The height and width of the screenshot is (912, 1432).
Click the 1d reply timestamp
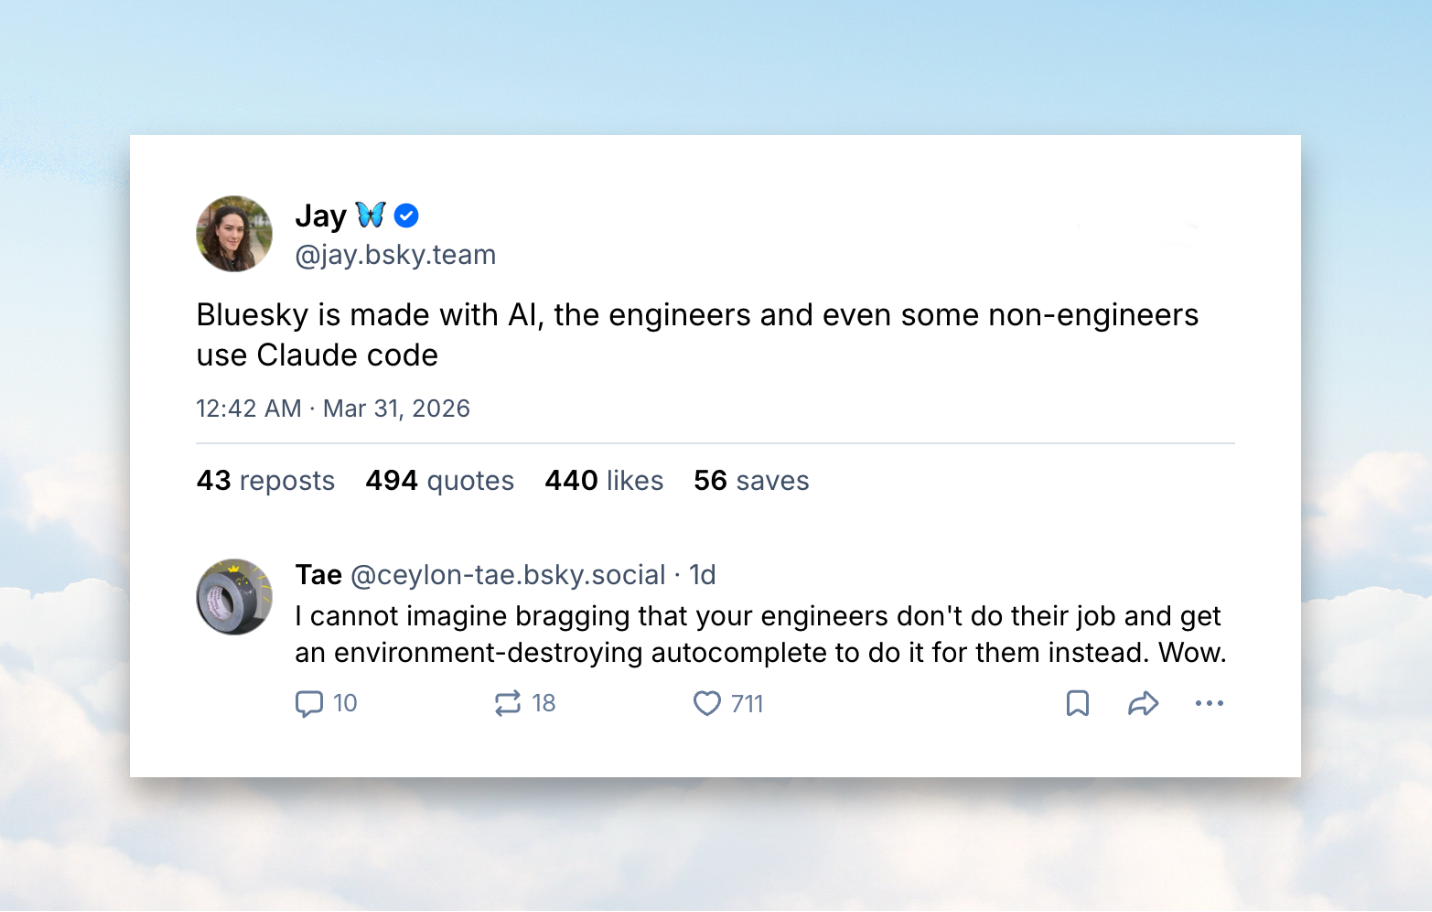703,575
